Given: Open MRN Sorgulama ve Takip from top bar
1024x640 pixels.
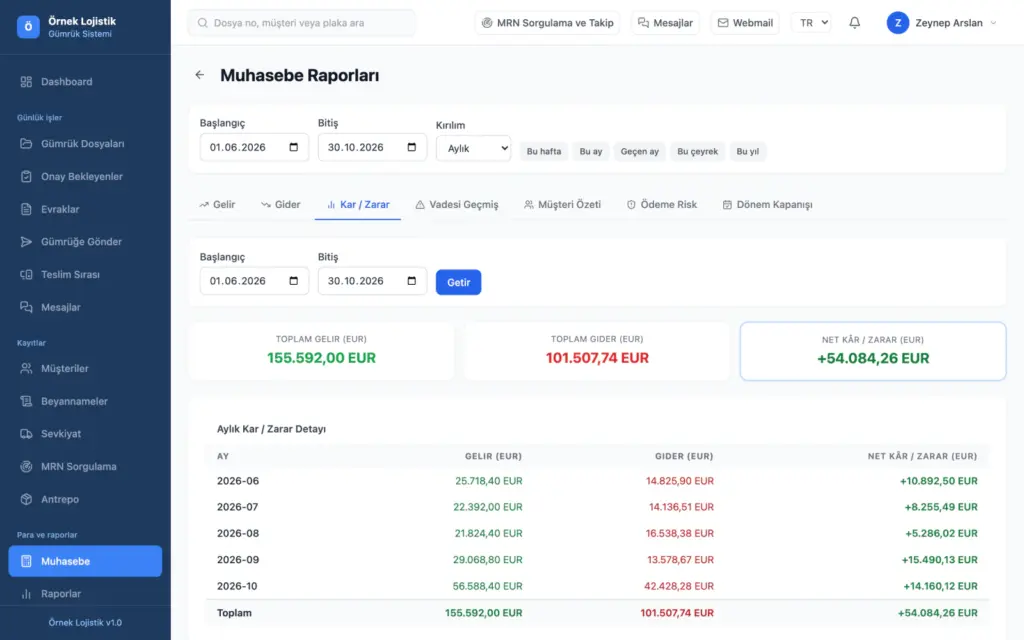Looking at the screenshot, I should point(547,23).
